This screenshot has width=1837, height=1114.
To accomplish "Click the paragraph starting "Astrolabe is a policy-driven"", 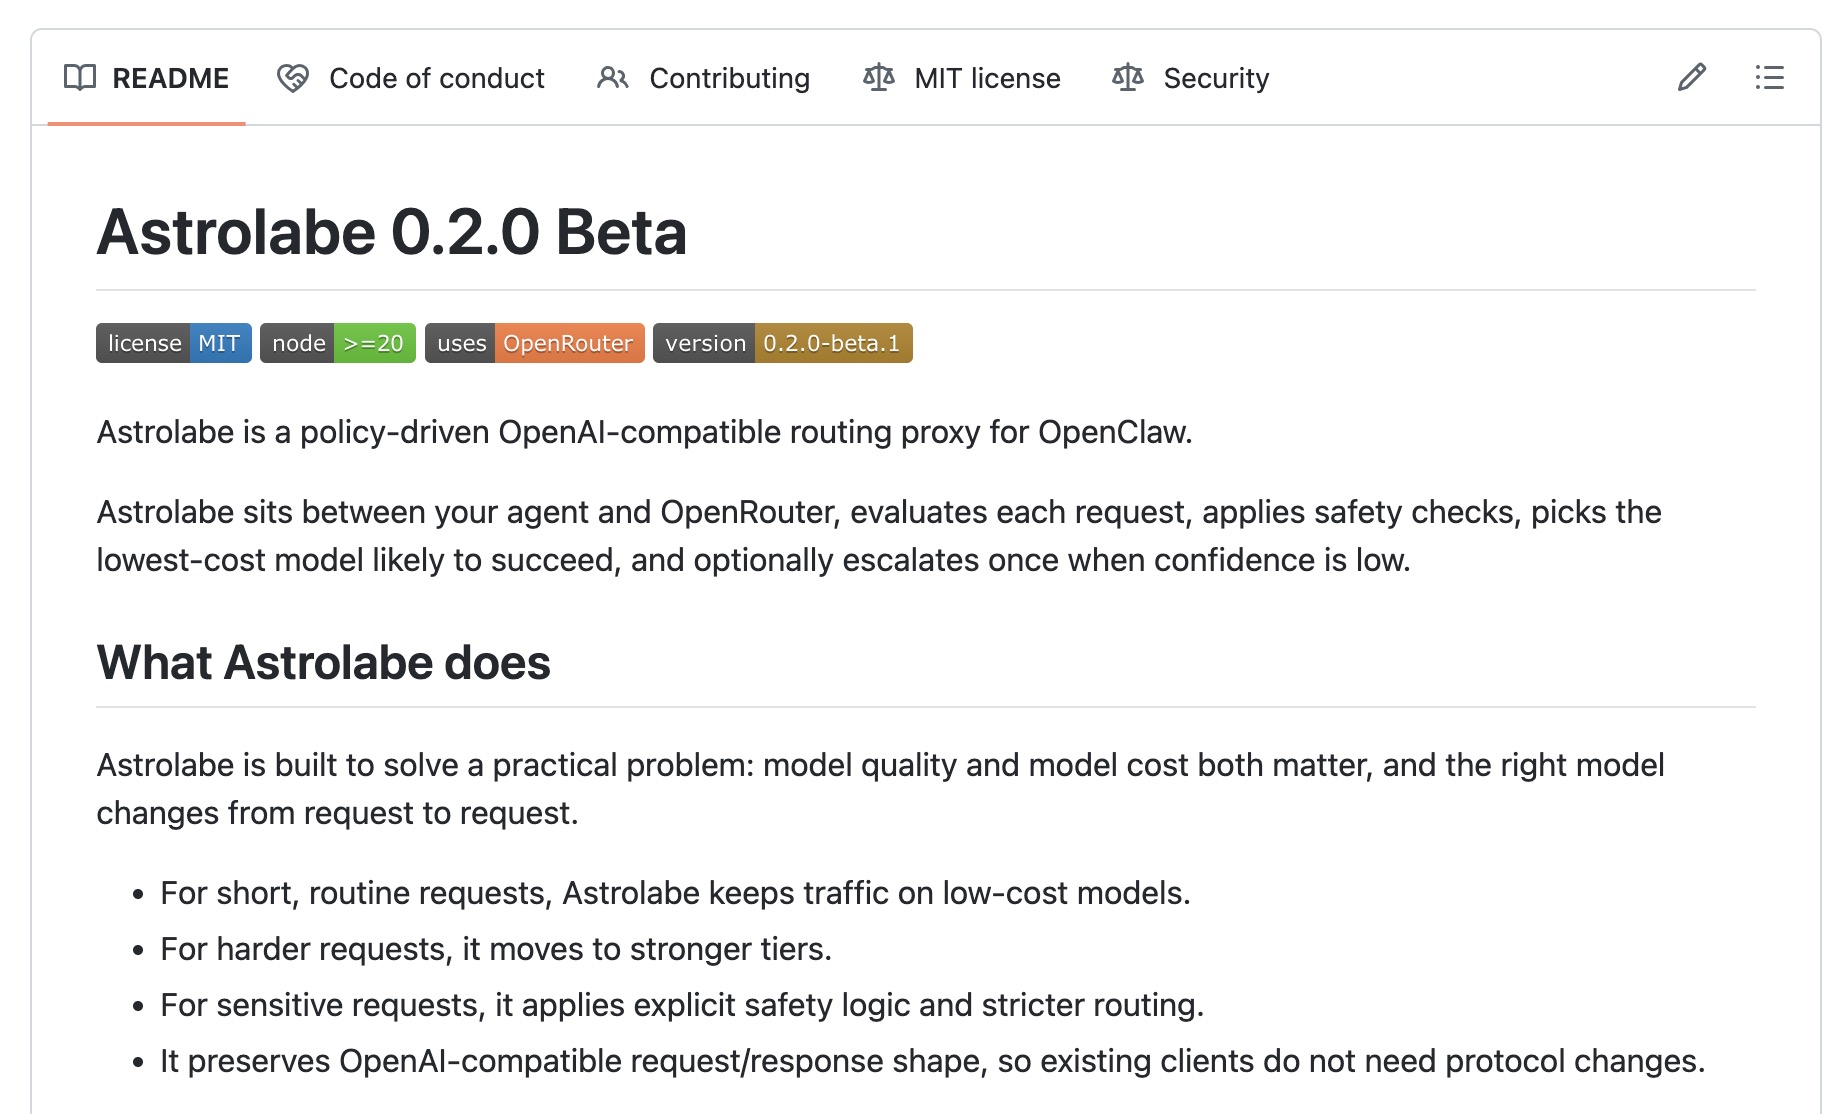I will [644, 432].
